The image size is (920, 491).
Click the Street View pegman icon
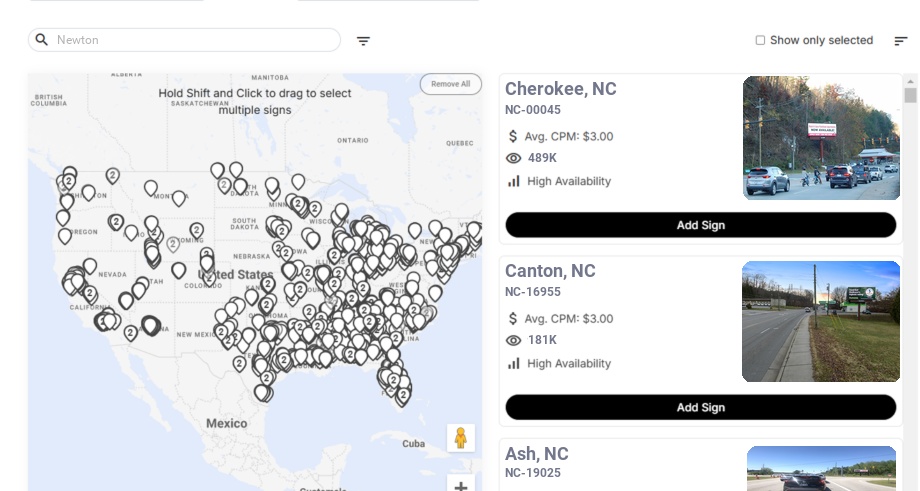pyautogui.click(x=461, y=438)
